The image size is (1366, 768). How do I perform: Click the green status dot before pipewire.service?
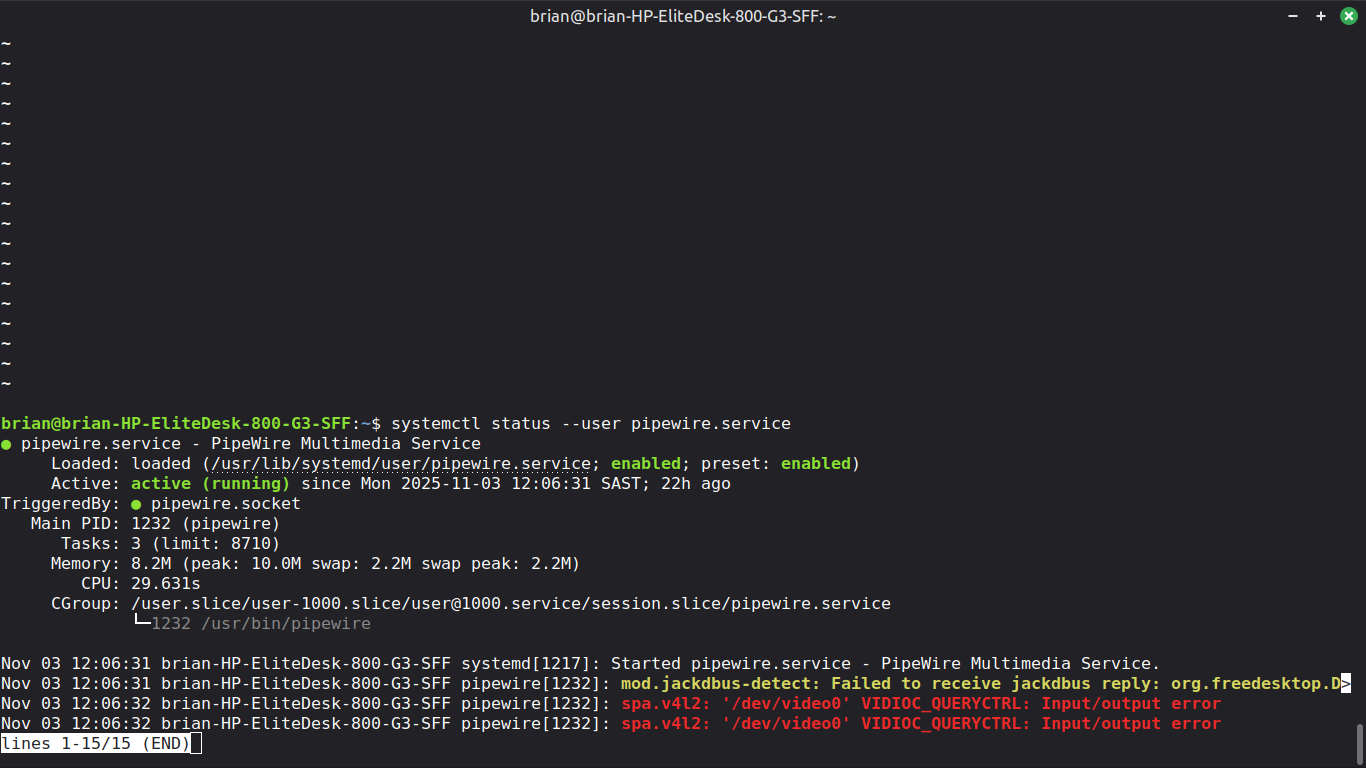click(6, 444)
